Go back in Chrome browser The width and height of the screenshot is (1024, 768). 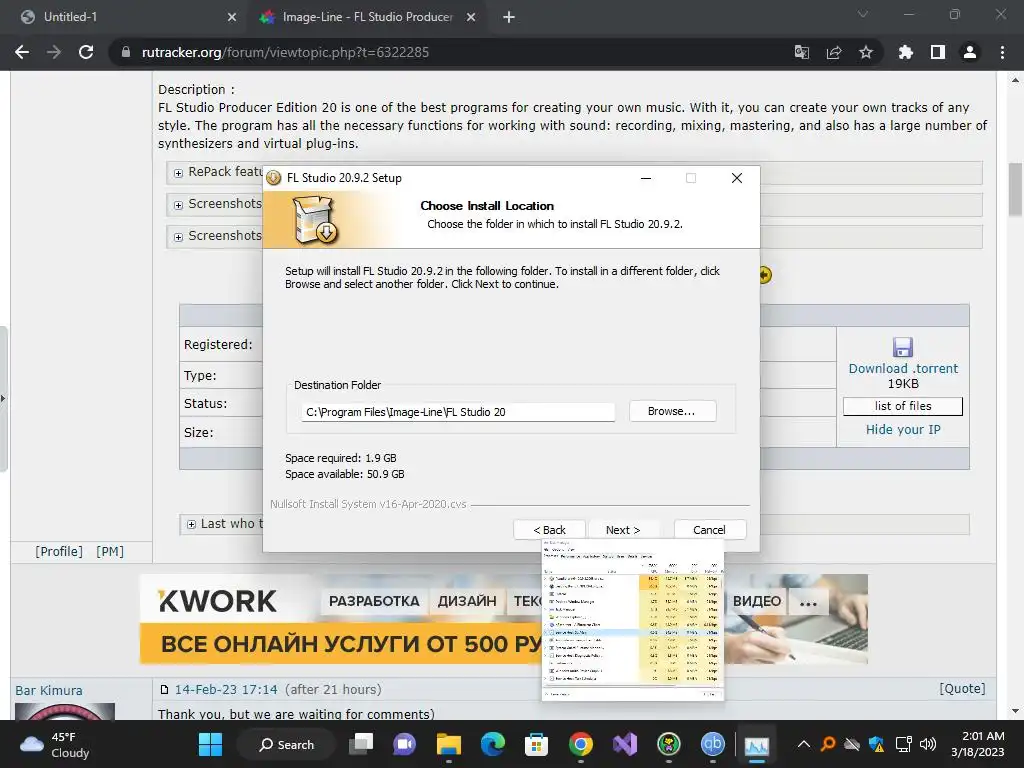[22, 52]
